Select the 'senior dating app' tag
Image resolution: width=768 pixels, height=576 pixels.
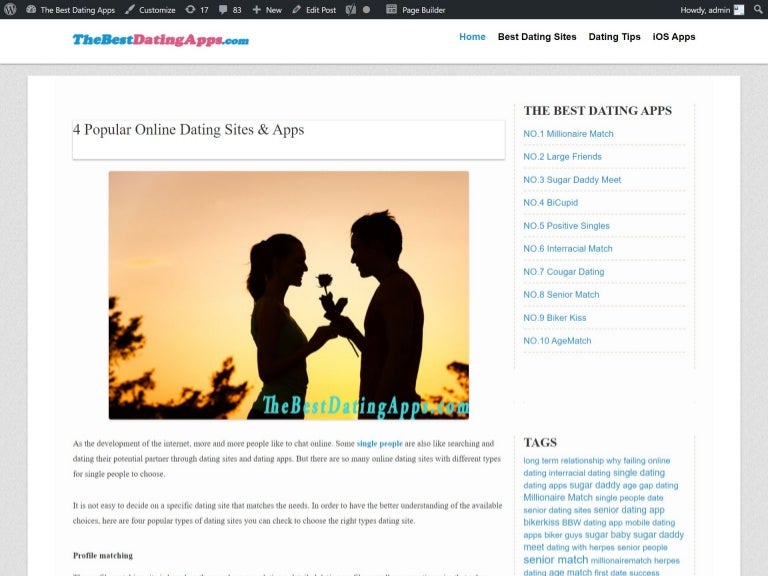(x=629, y=510)
